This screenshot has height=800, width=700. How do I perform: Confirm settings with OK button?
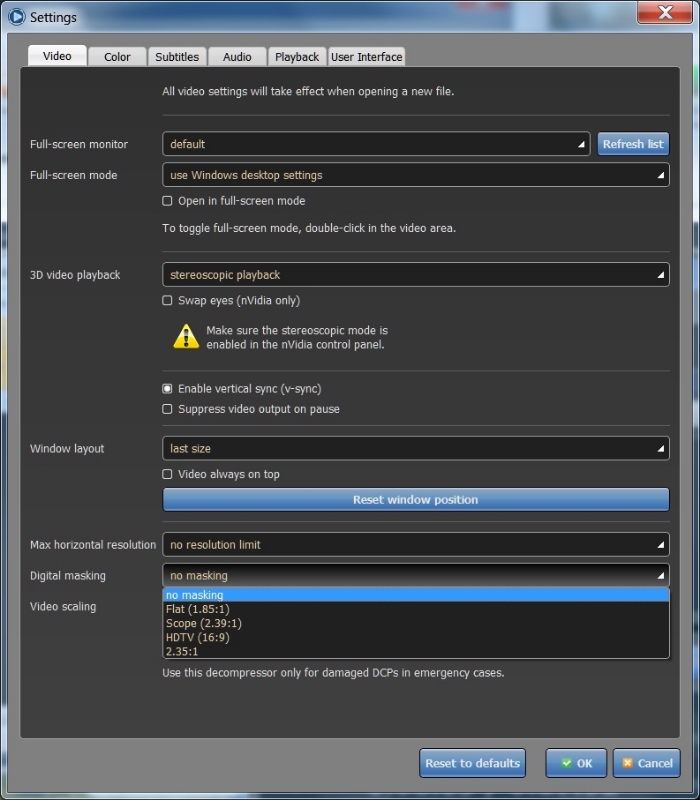pos(576,763)
